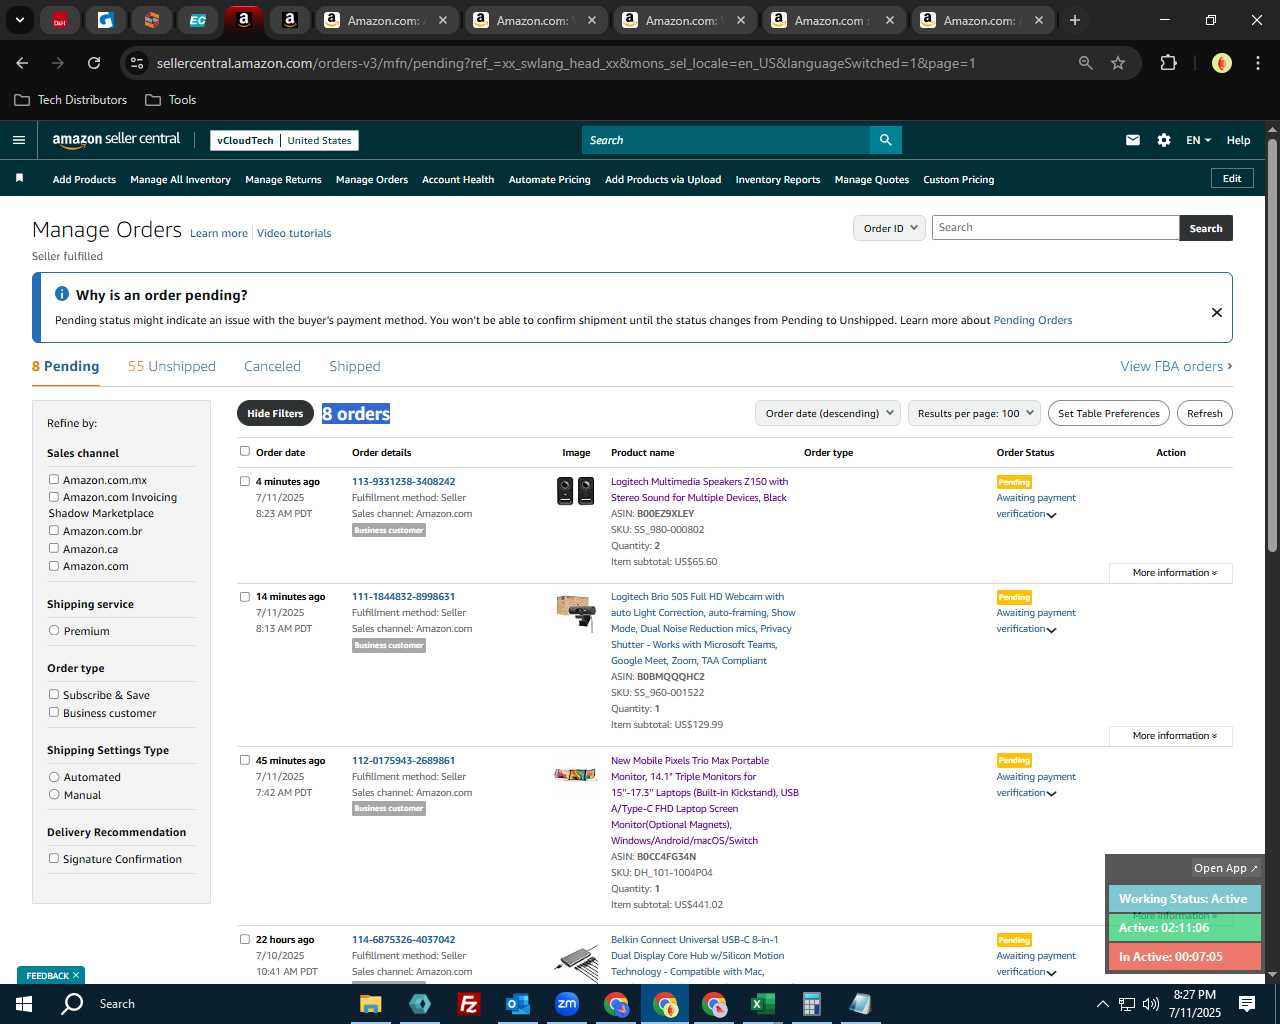1280x1024 pixels.
Task: Open the EN language dropdown
Action: point(1198,140)
